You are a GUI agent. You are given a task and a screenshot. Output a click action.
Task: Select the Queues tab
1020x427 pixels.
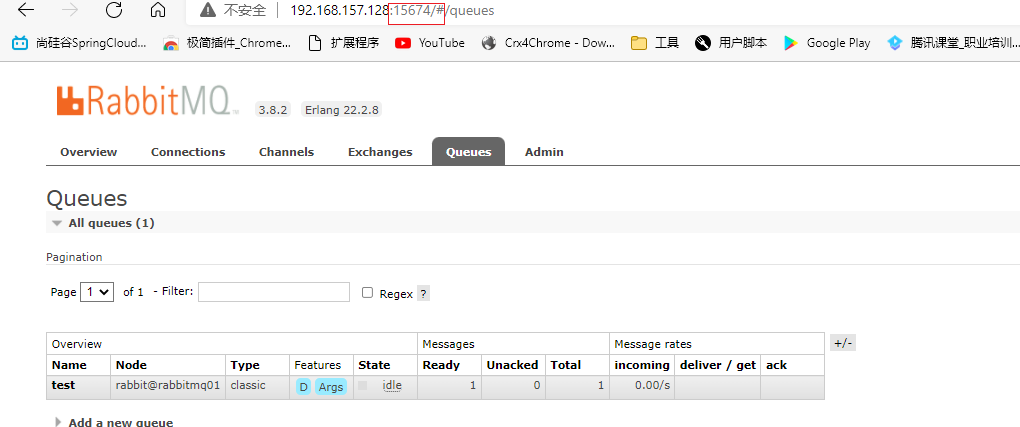(468, 152)
